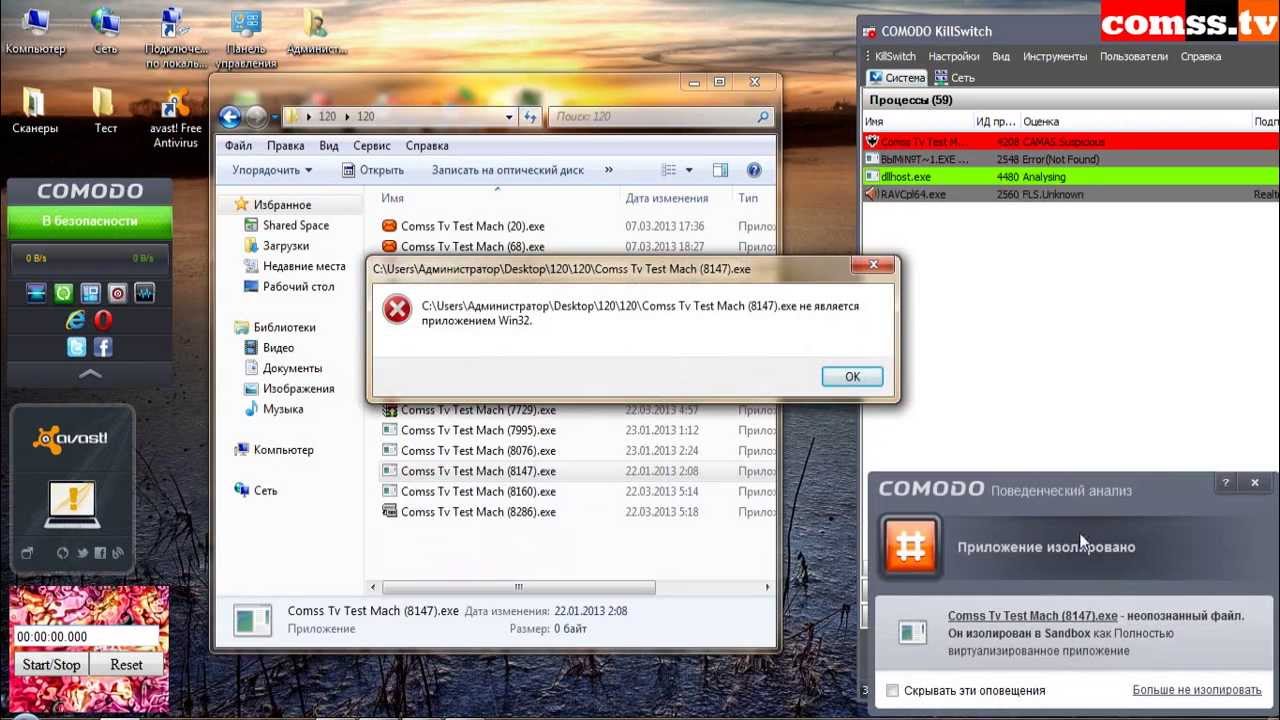Expand the address bar history dropdown

509,117
